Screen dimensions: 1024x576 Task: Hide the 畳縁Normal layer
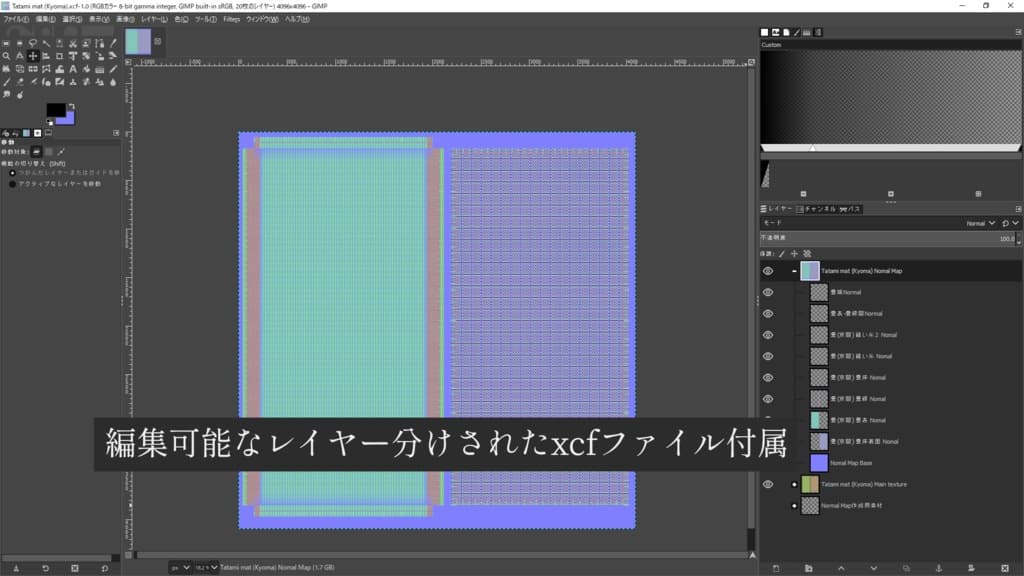click(766, 291)
